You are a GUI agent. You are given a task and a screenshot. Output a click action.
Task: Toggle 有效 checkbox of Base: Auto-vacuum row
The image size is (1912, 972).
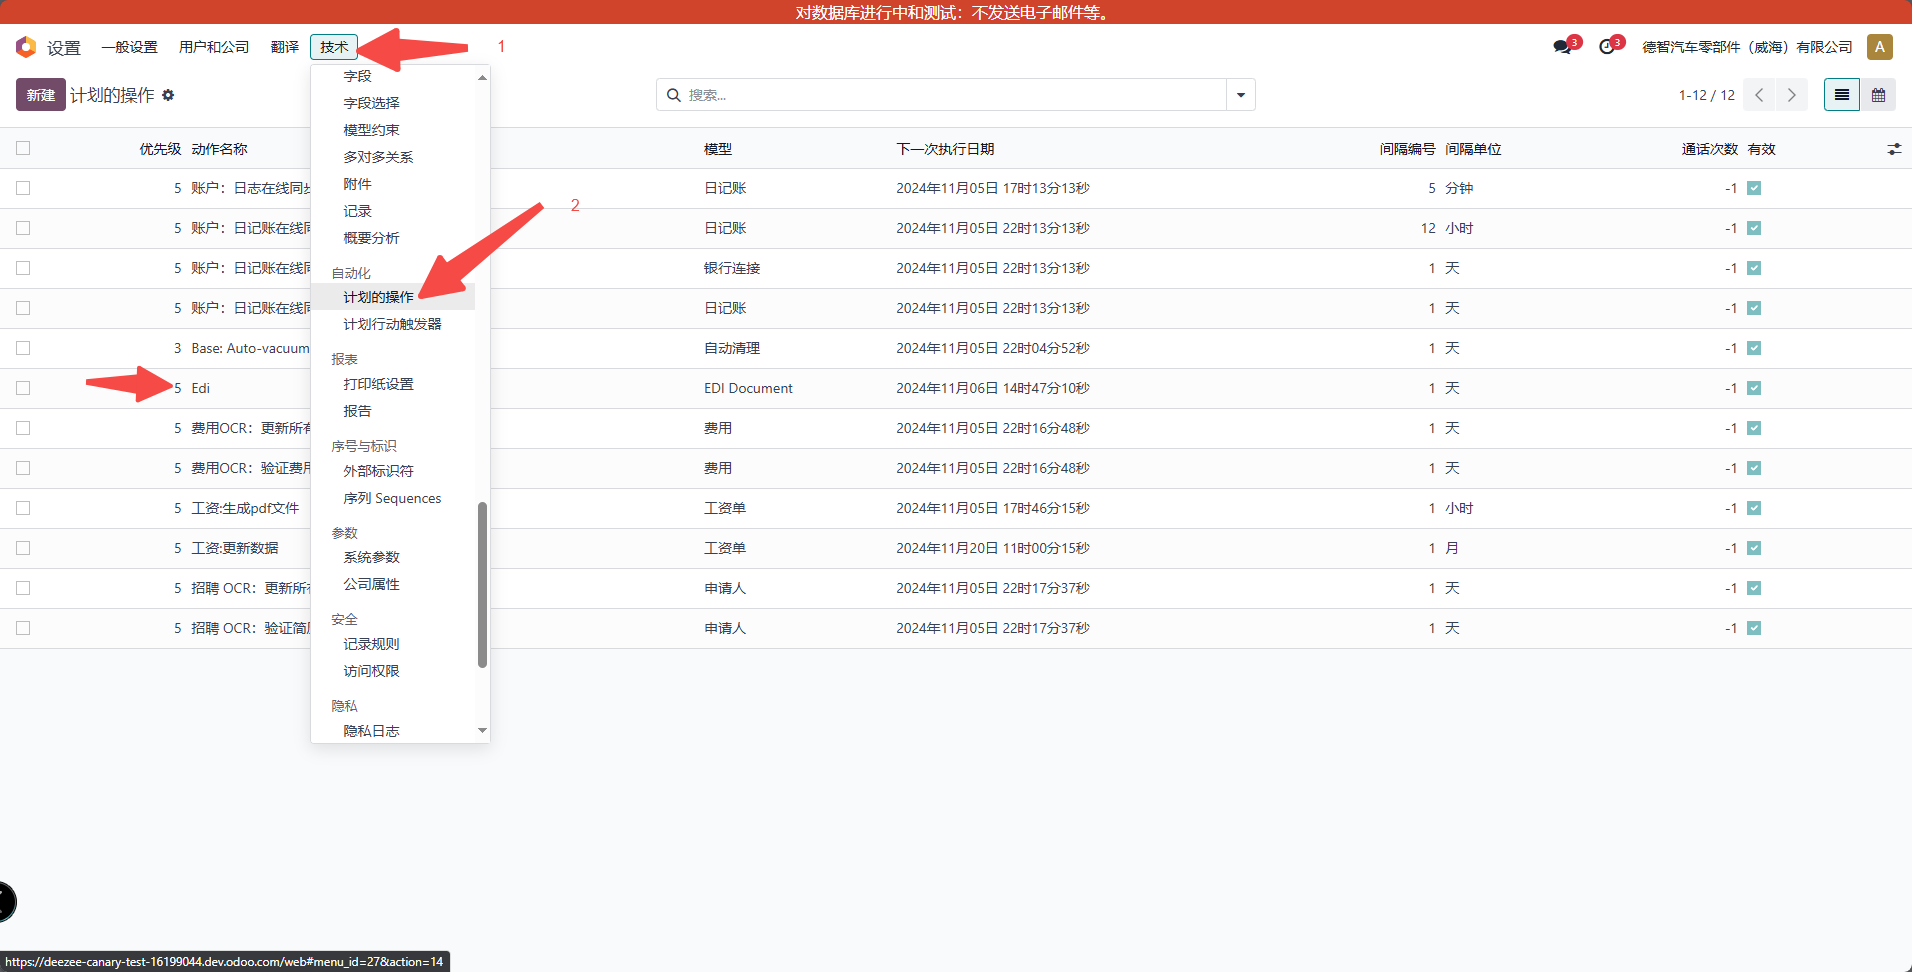(1754, 348)
